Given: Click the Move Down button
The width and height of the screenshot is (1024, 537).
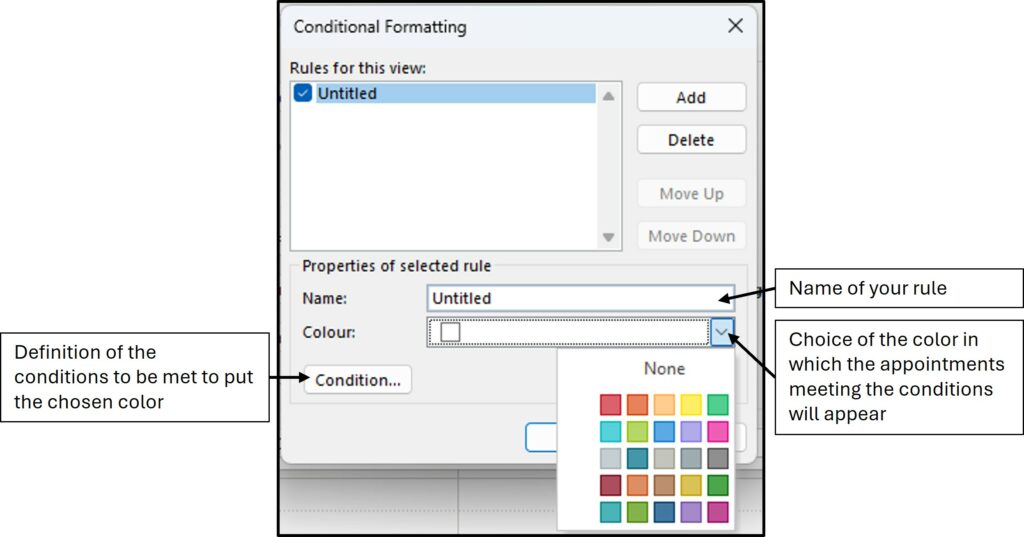Looking at the screenshot, I should pos(691,236).
